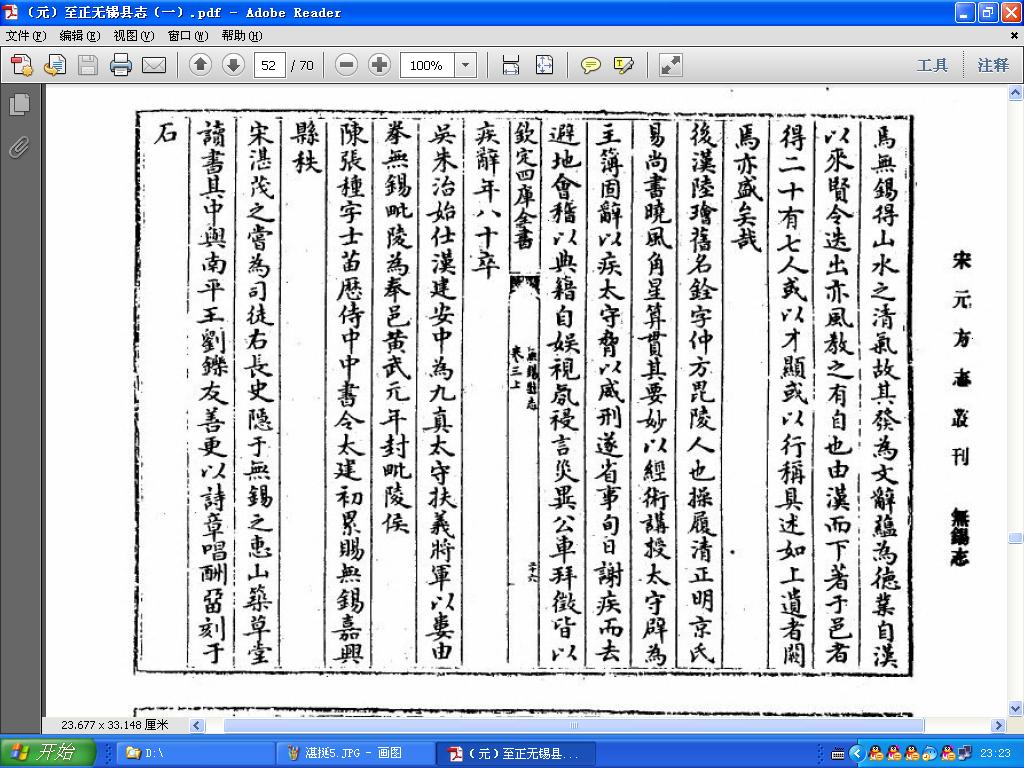This screenshot has width=1024, height=768.
Task: Open the 视图 menu
Action: coord(134,36)
